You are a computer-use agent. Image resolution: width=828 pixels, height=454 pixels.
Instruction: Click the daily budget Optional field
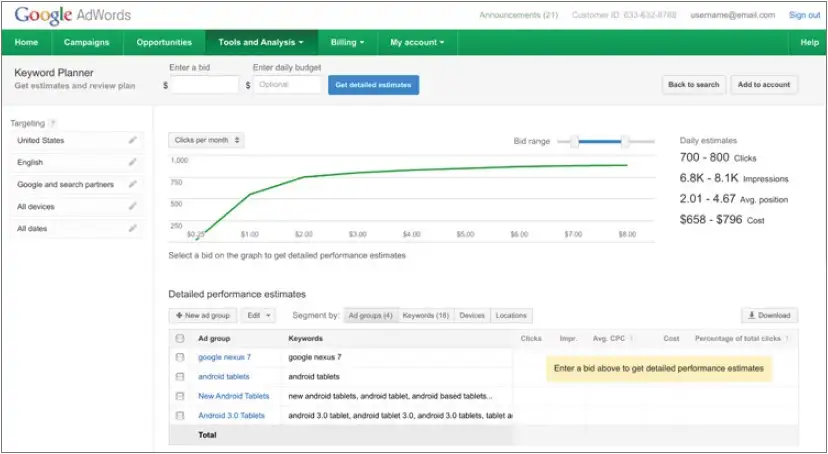point(287,85)
